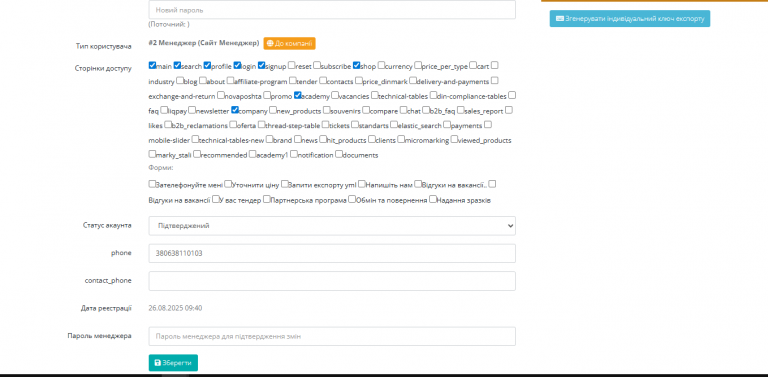Enable the about checkbox
The height and width of the screenshot is (377, 768).
[203, 80]
